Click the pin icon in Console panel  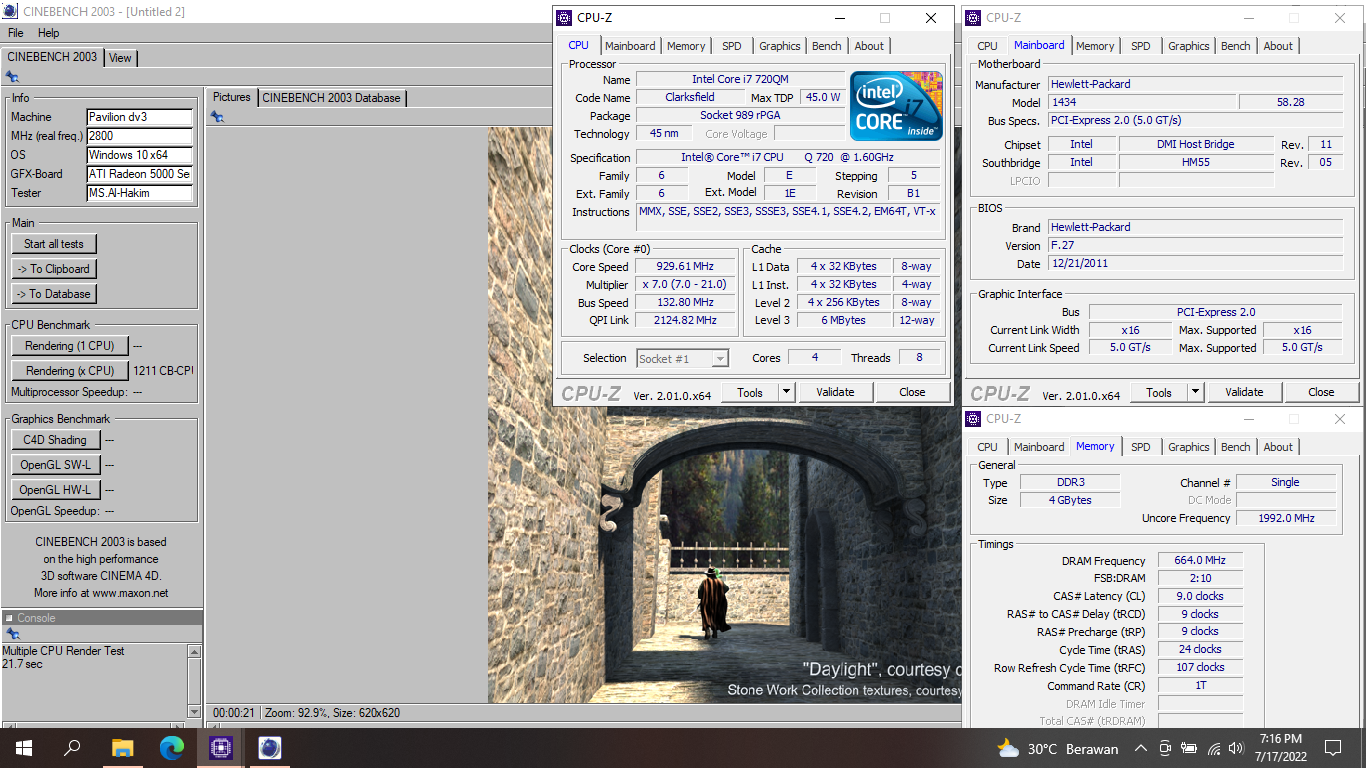(x=12, y=634)
